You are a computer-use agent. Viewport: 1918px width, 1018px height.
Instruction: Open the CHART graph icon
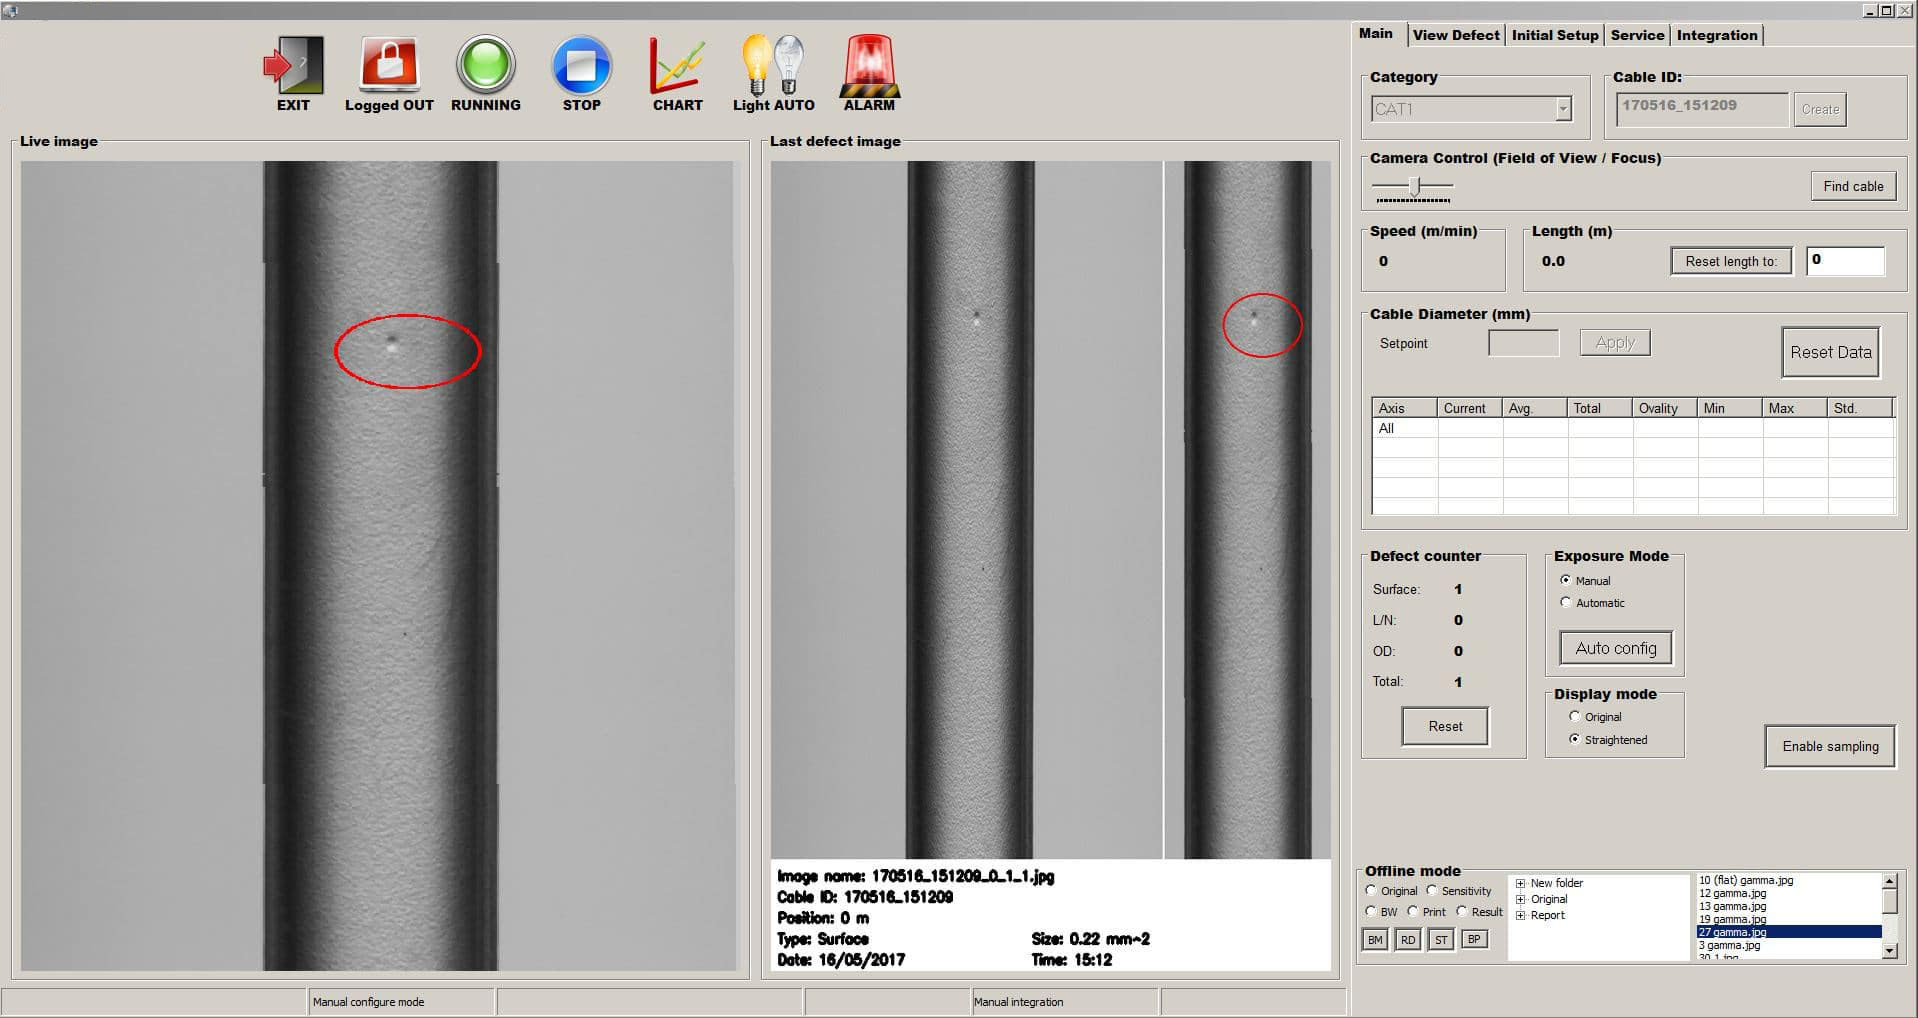pos(677,66)
